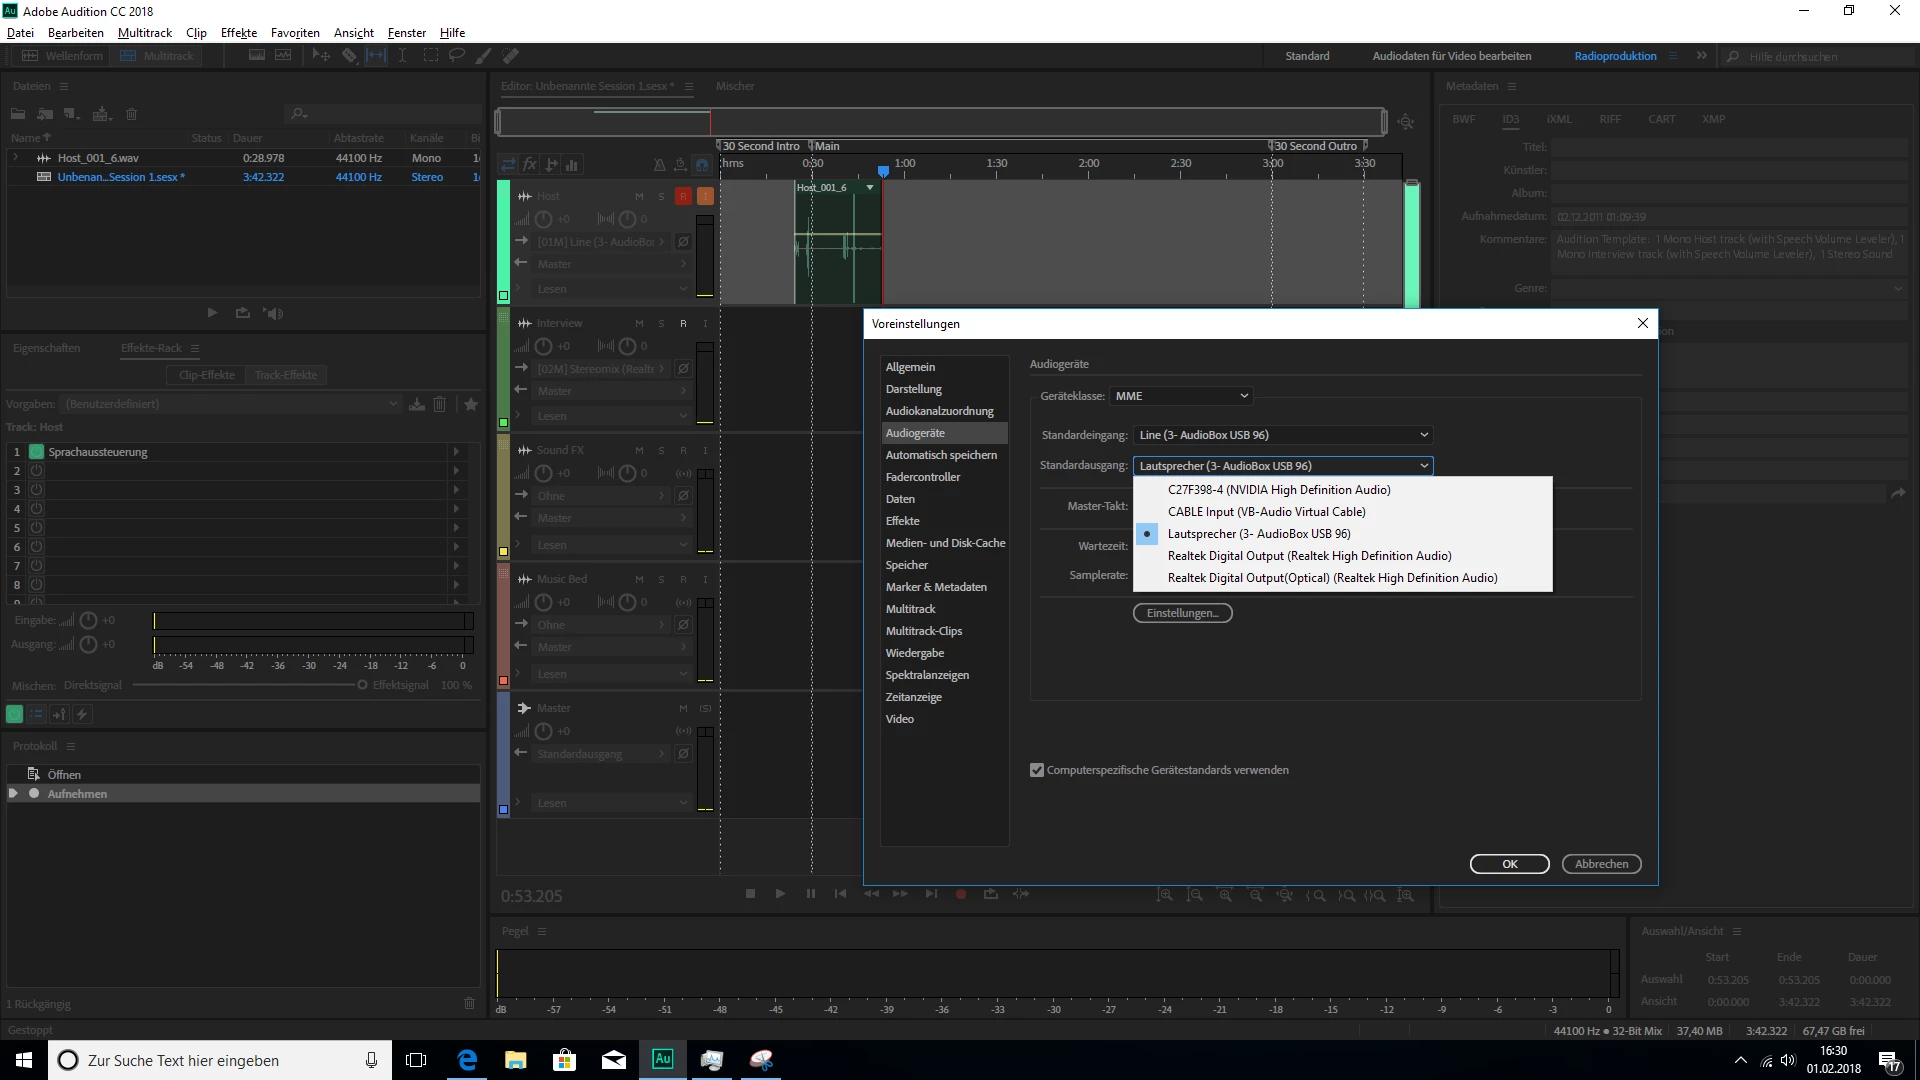The width and height of the screenshot is (1920, 1080).
Task: Click the Einstellungen... button
Action: [x=1182, y=613]
